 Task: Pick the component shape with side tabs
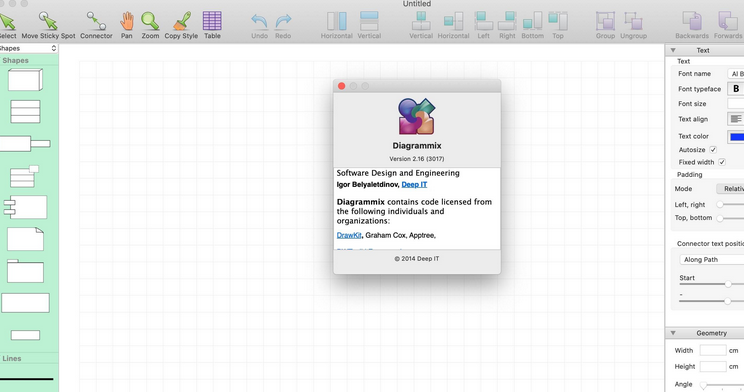25,207
